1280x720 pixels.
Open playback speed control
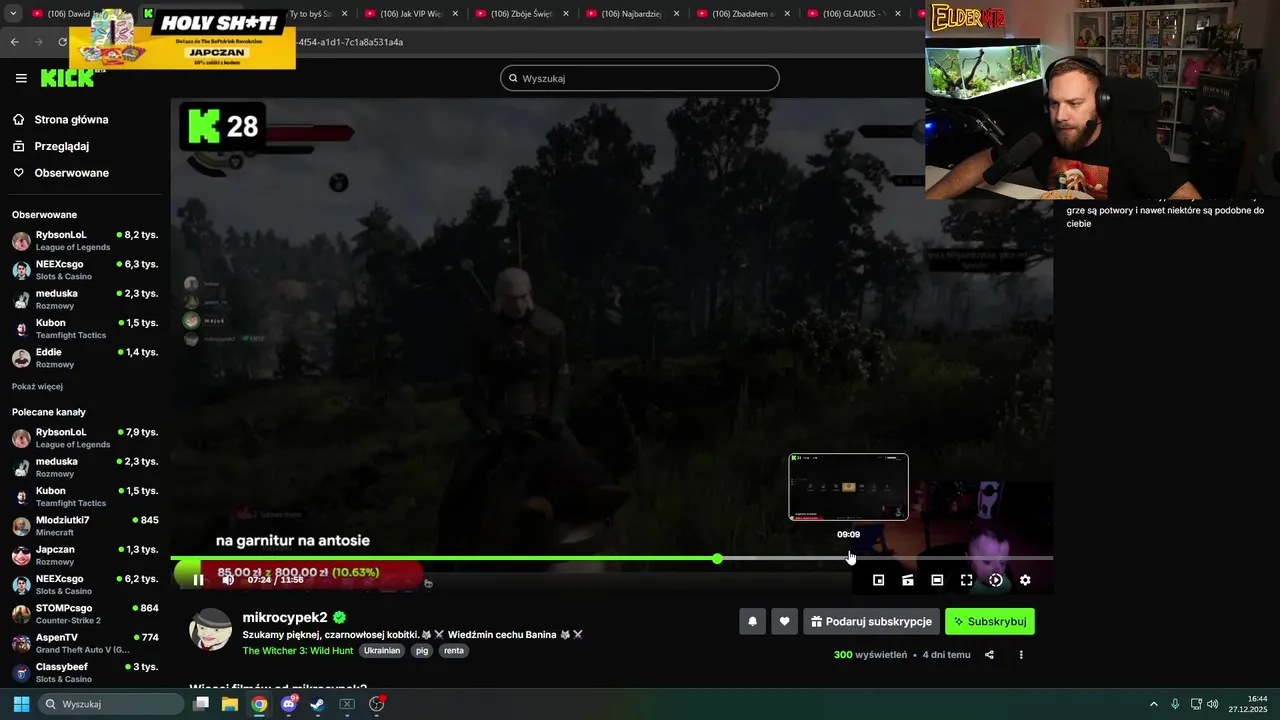pos(996,580)
